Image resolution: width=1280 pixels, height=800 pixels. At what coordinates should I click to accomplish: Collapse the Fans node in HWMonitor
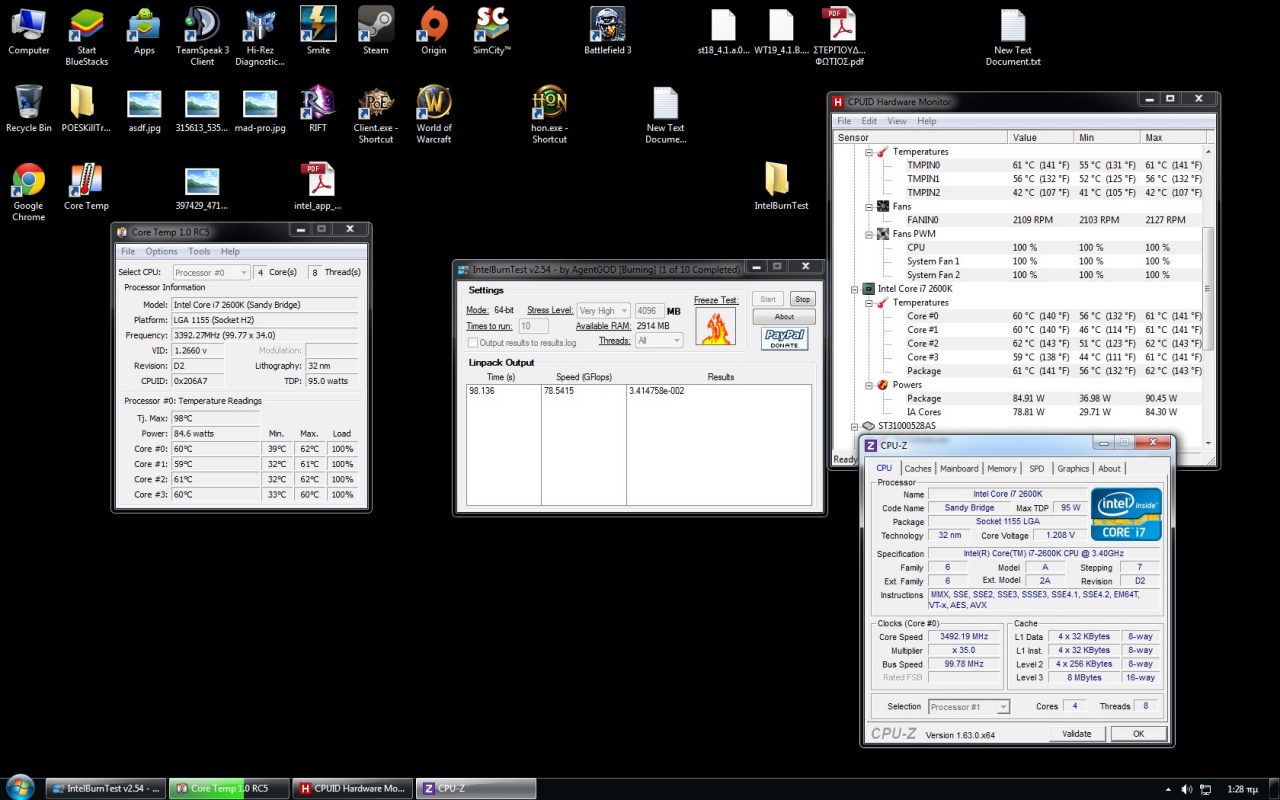pos(868,207)
